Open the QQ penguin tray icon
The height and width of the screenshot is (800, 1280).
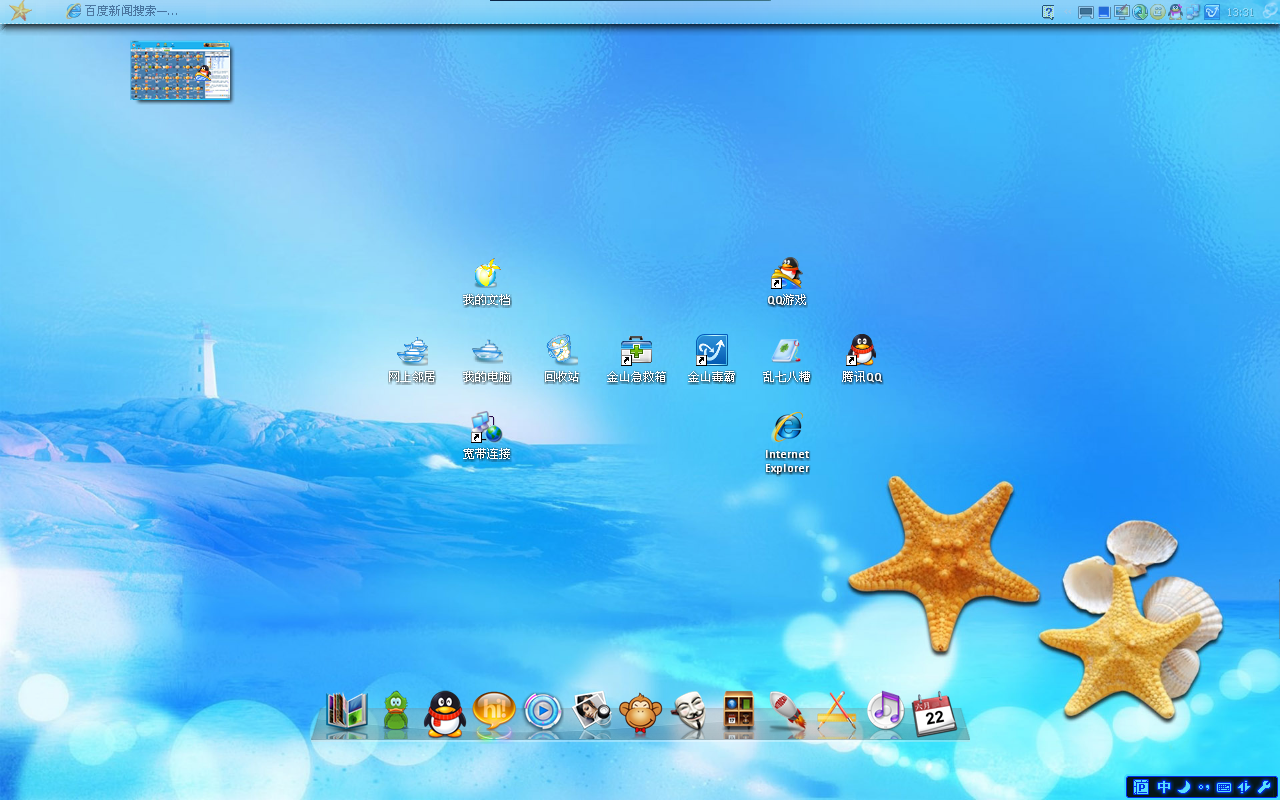point(1175,12)
